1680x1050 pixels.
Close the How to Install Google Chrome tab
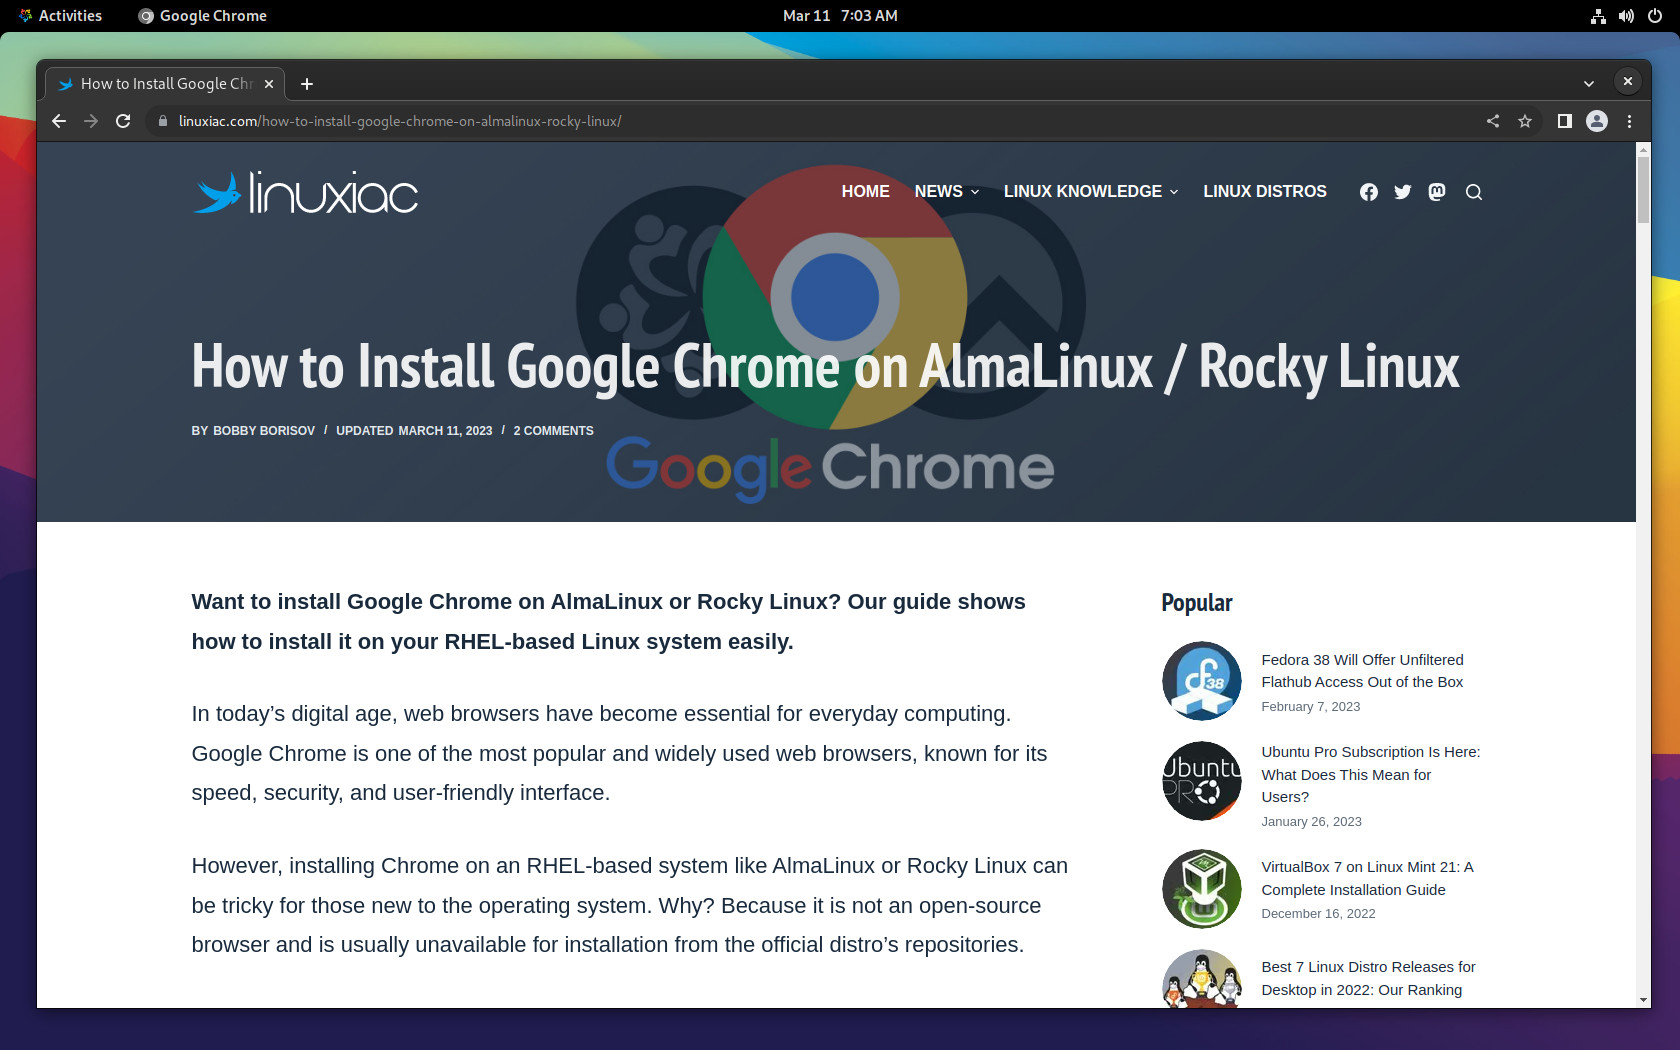pyautogui.click(x=269, y=84)
